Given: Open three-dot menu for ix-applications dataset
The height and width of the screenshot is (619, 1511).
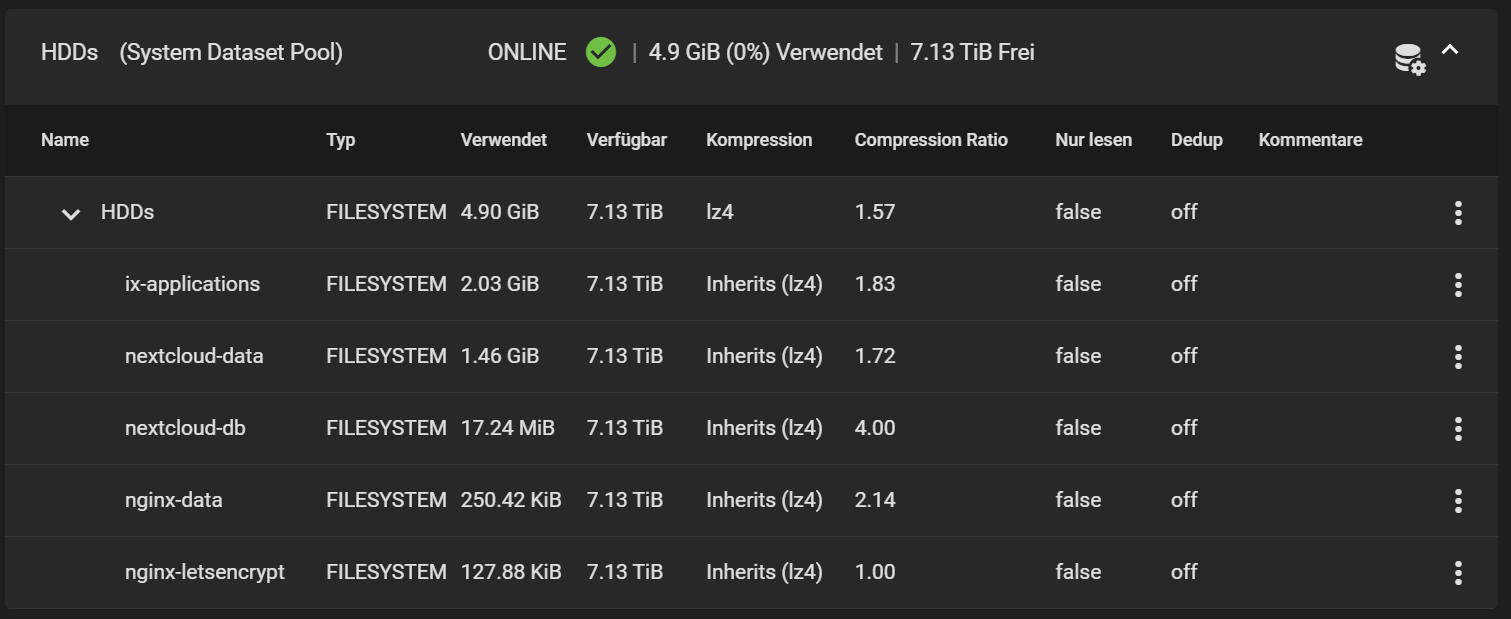Looking at the screenshot, I should pyautogui.click(x=1458, y=284).
